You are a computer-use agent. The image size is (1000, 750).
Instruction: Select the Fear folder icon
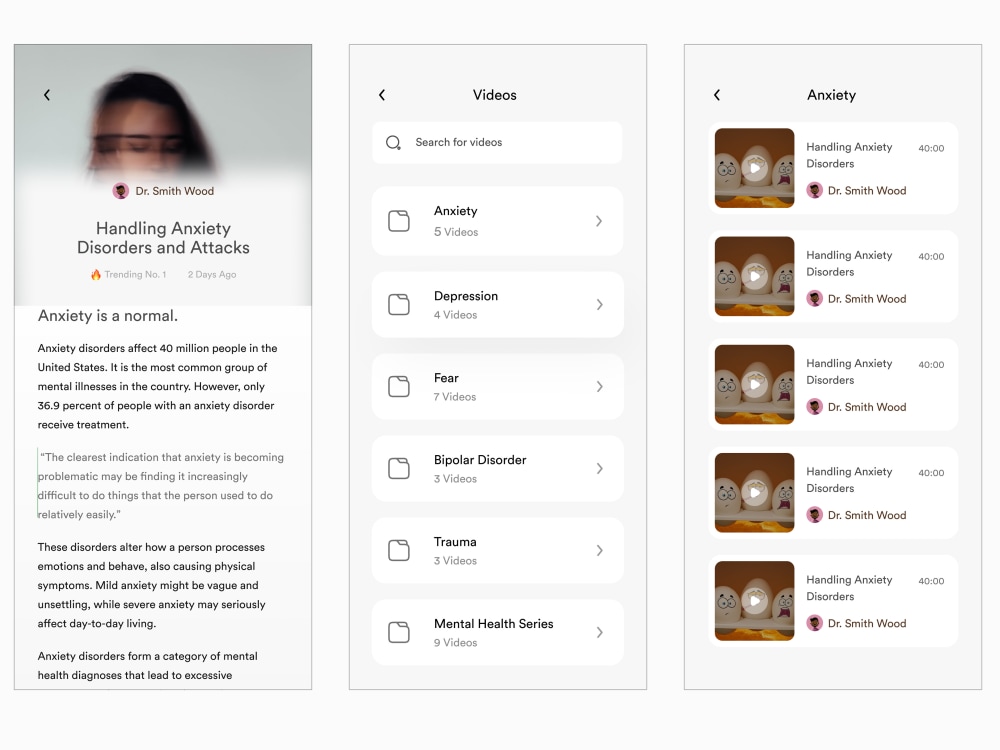point(399,386)
